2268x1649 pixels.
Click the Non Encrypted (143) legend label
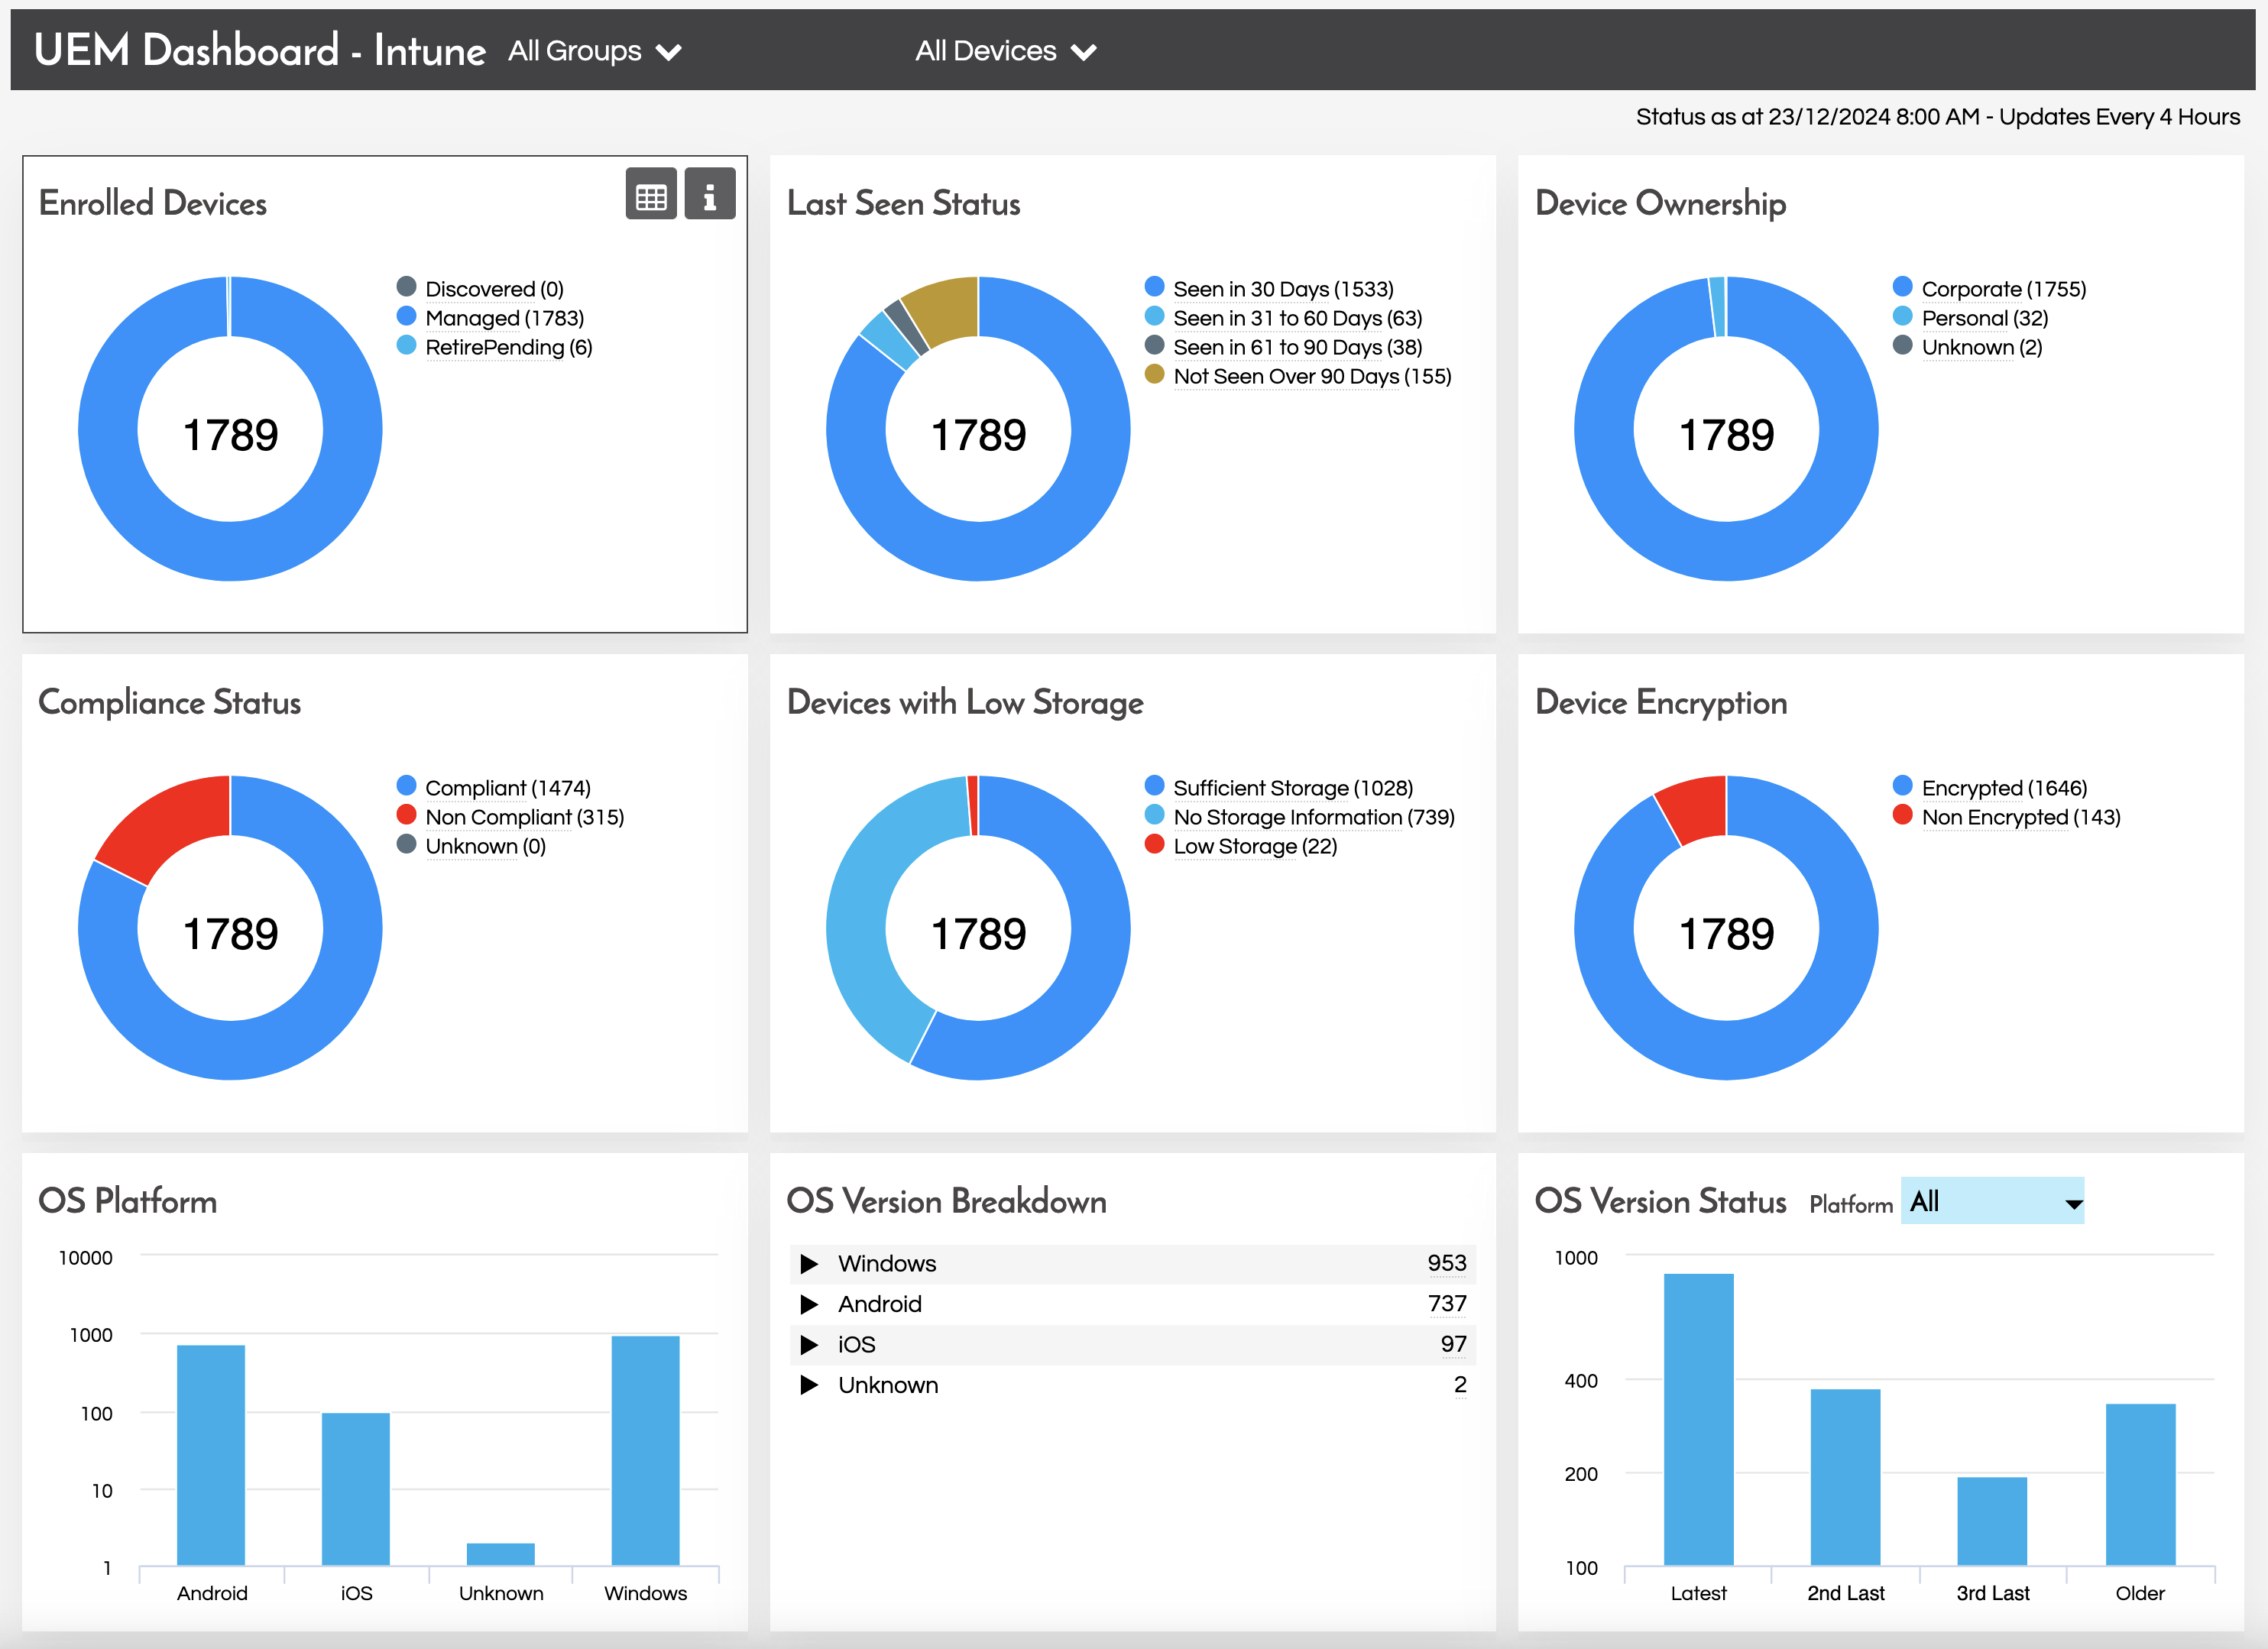(2021, 817)
